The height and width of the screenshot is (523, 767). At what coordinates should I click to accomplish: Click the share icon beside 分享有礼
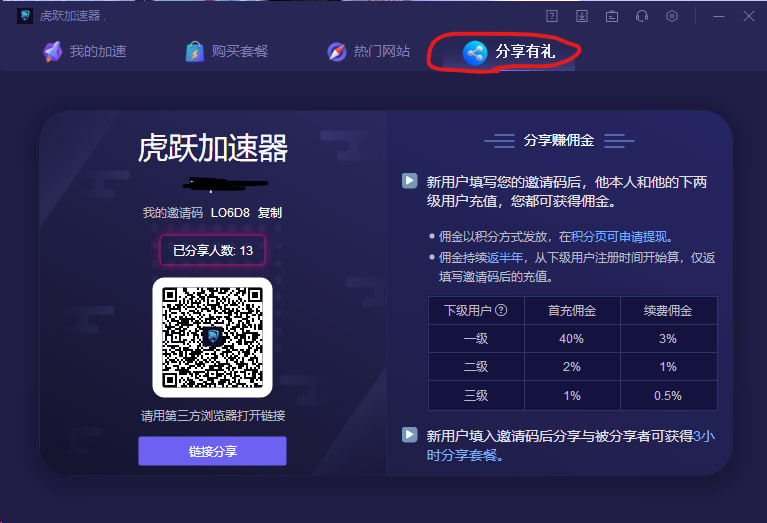pos(474,53)
